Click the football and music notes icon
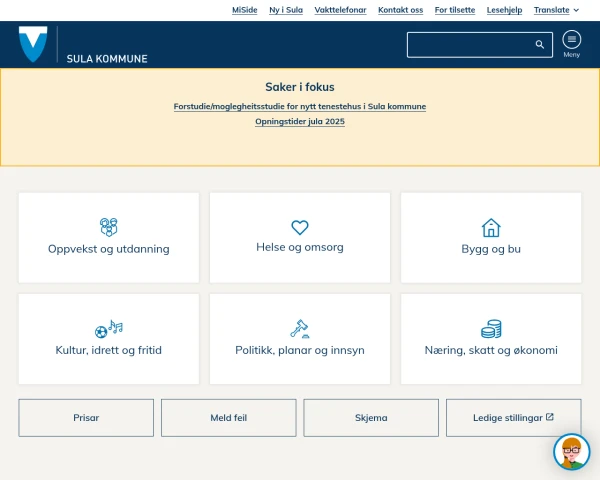 pyautogui.click(x=109, y=328)
